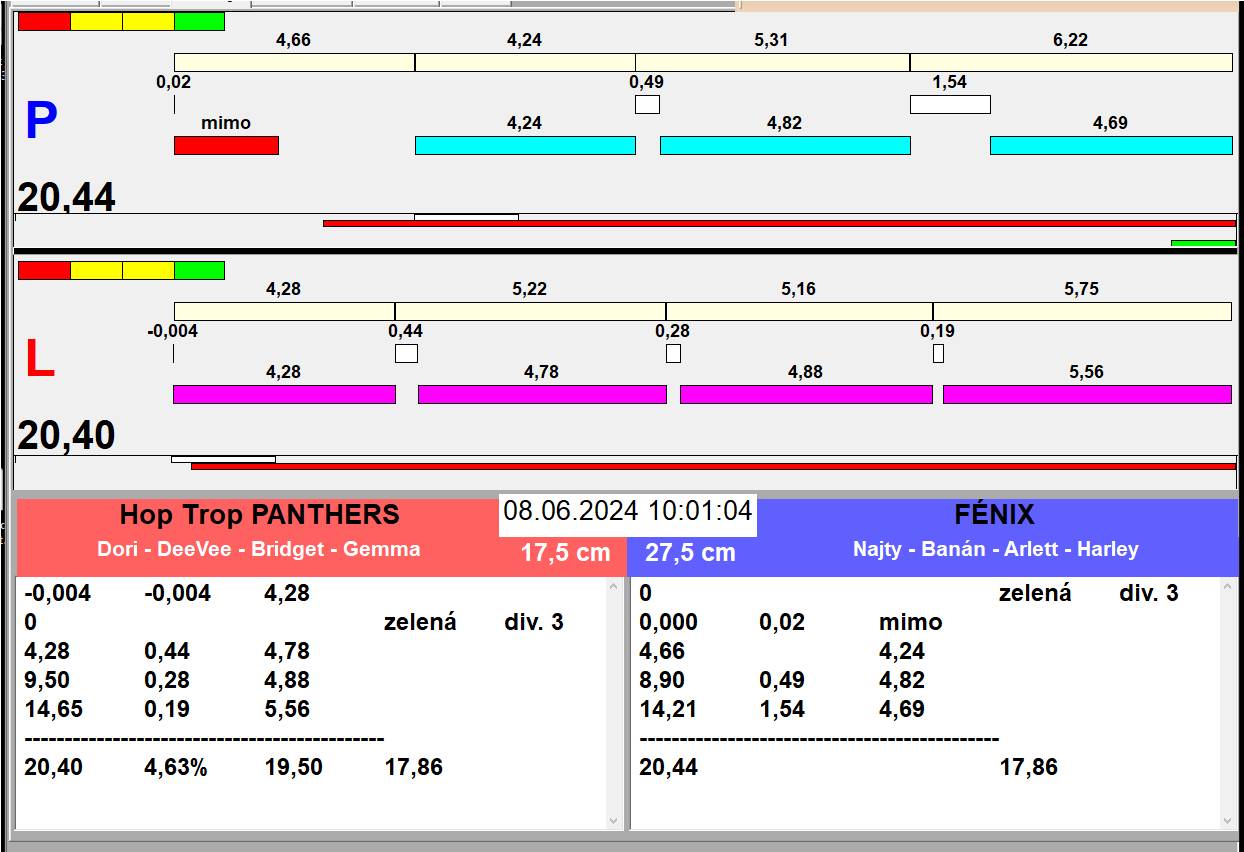This screenshot has height=852, width=1244.
Task: Click the 'Hop Trop PANTHERS' team header
Action: pos(259,515)
